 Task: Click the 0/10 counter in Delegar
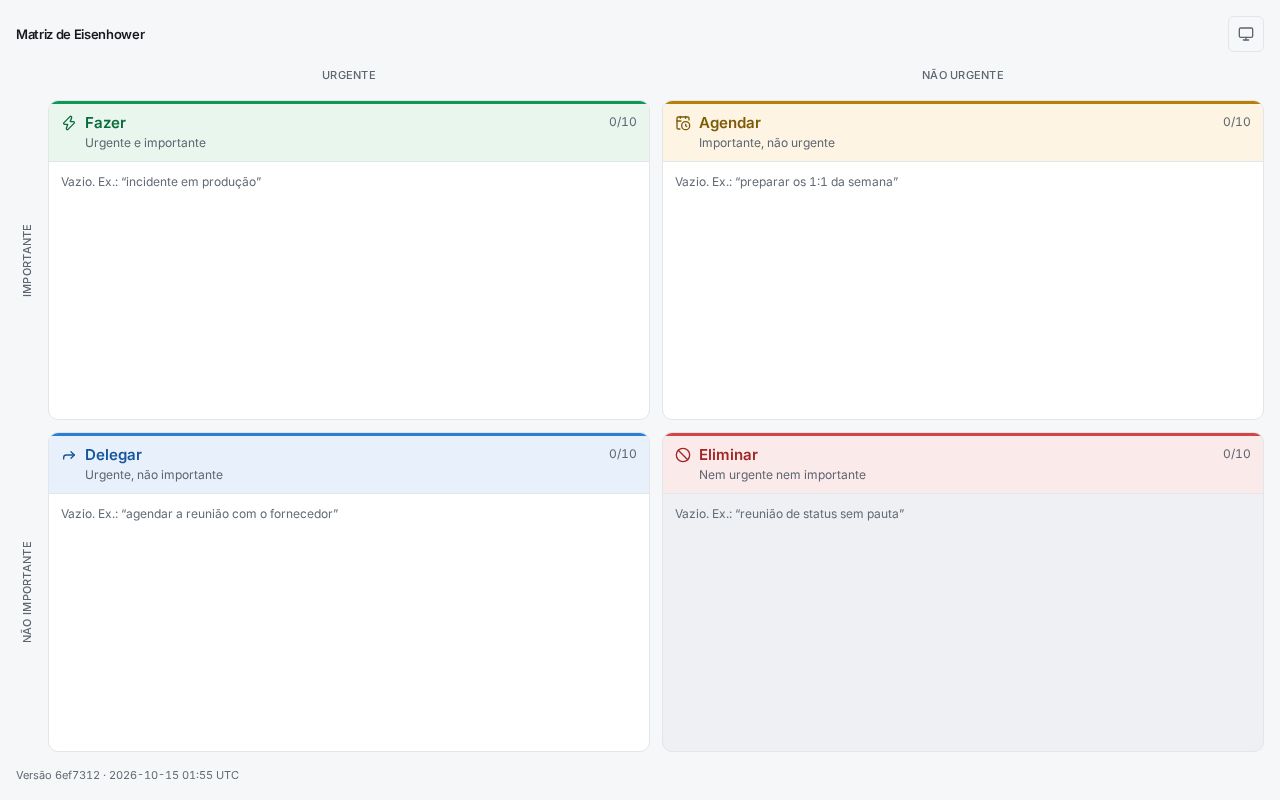[x=623, y=454]
